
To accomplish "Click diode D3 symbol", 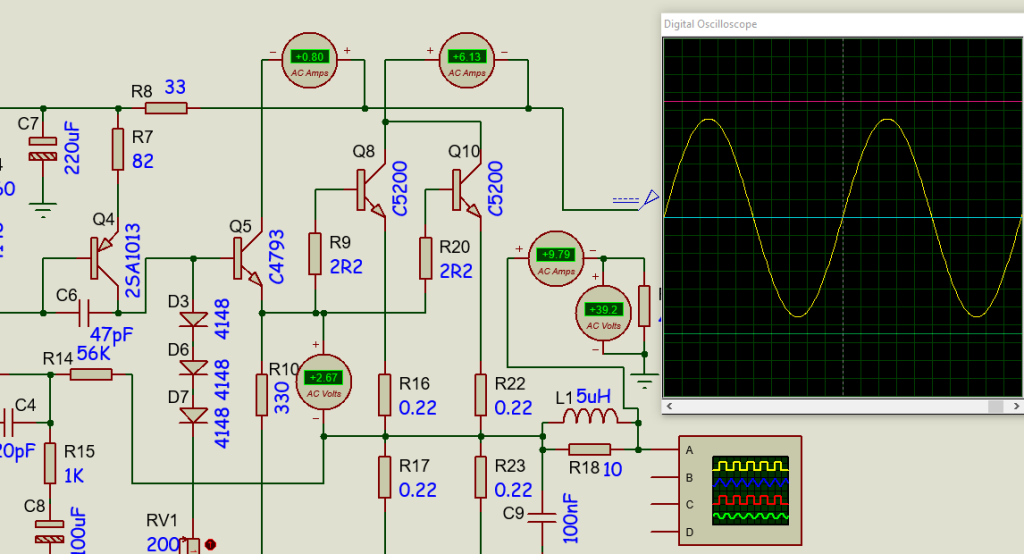I will pos(192,320).
